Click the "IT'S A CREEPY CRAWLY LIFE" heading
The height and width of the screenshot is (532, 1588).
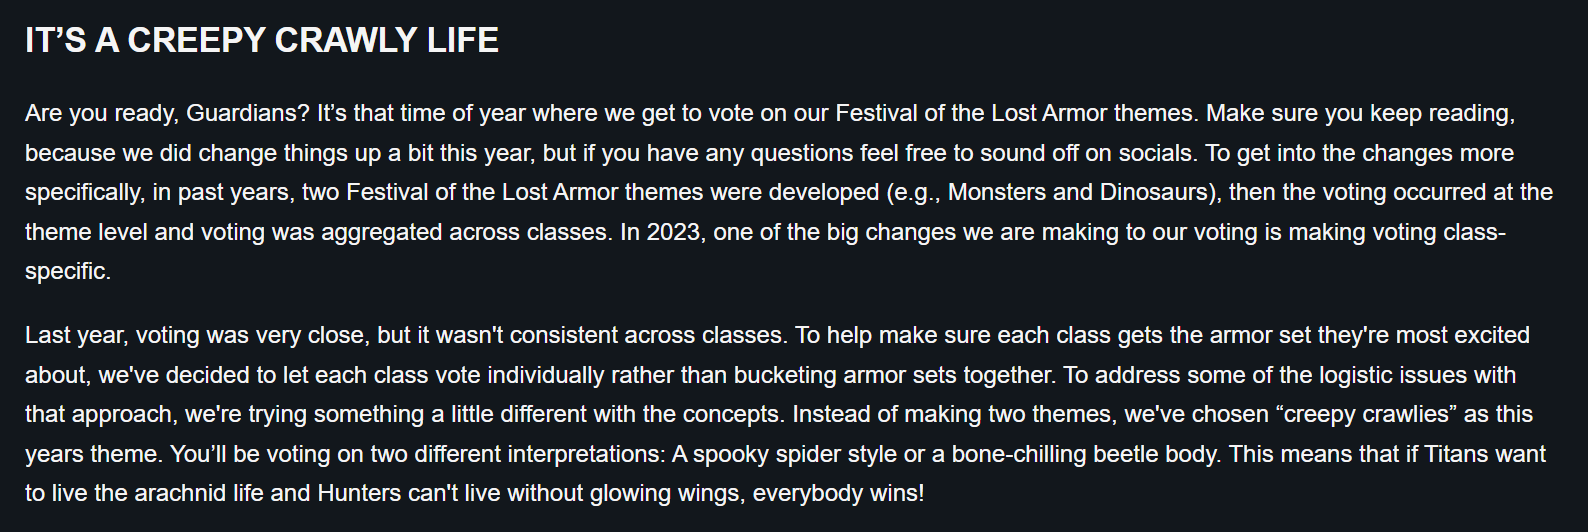click(262, 41)
